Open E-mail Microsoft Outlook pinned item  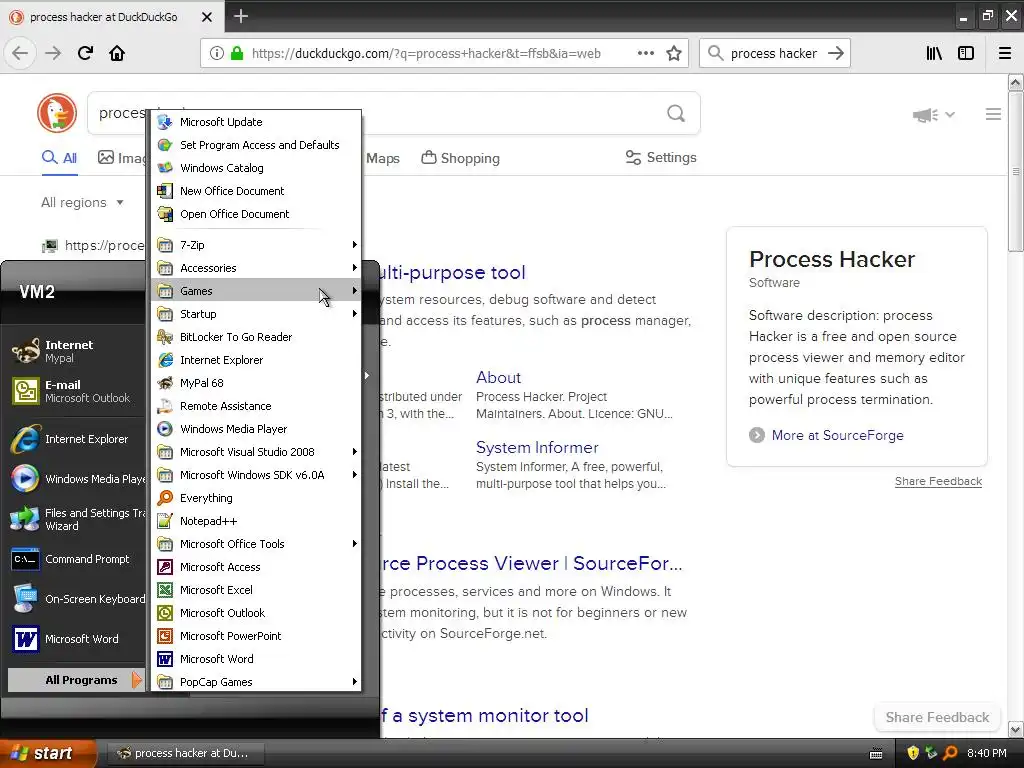[x=76, y=391]
